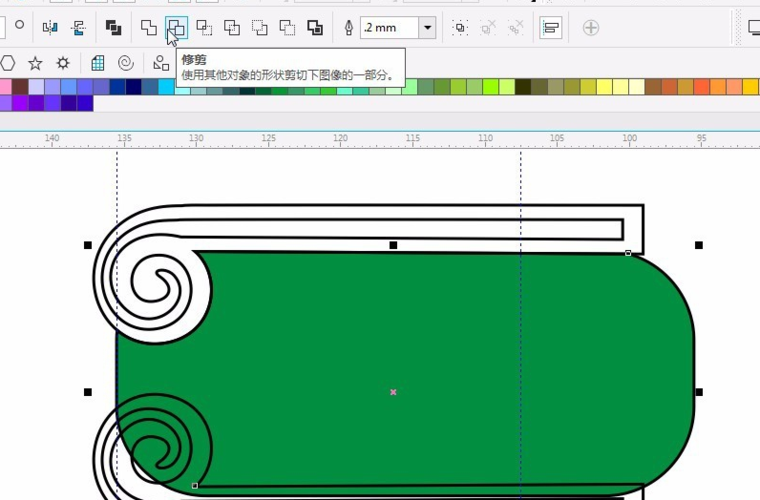Toggle the Align and distribute button
760x500 pixels.
[550, 28]
